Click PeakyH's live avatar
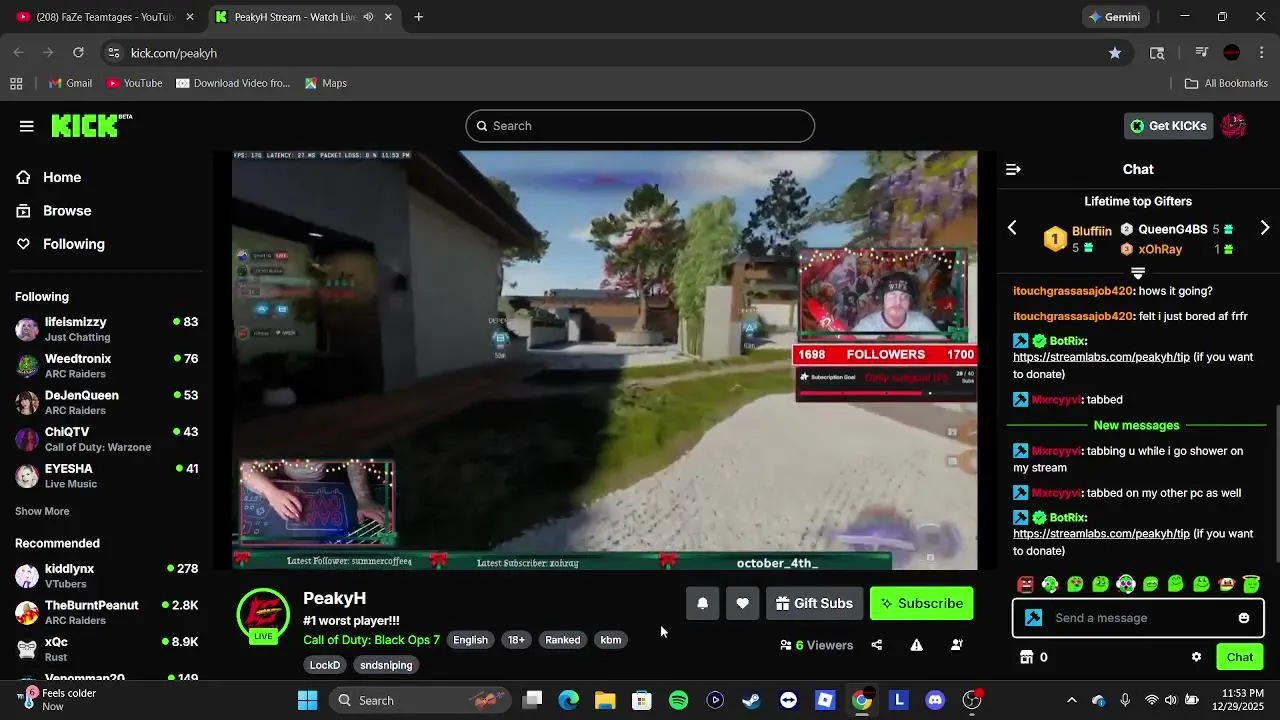1280x720 pixels. pyautogui.click(x=263, y=614)
